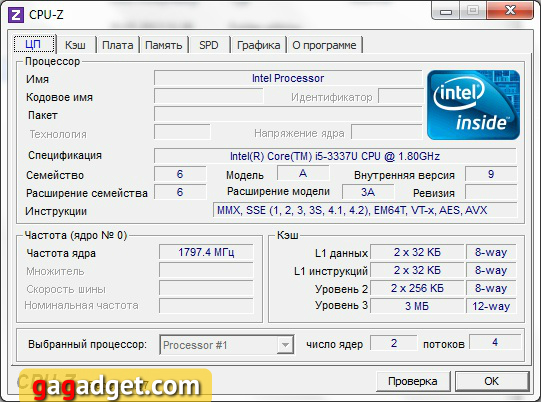Click the Спецификация field with i5-3337U

pyautogui.click(x=335, y=156)
